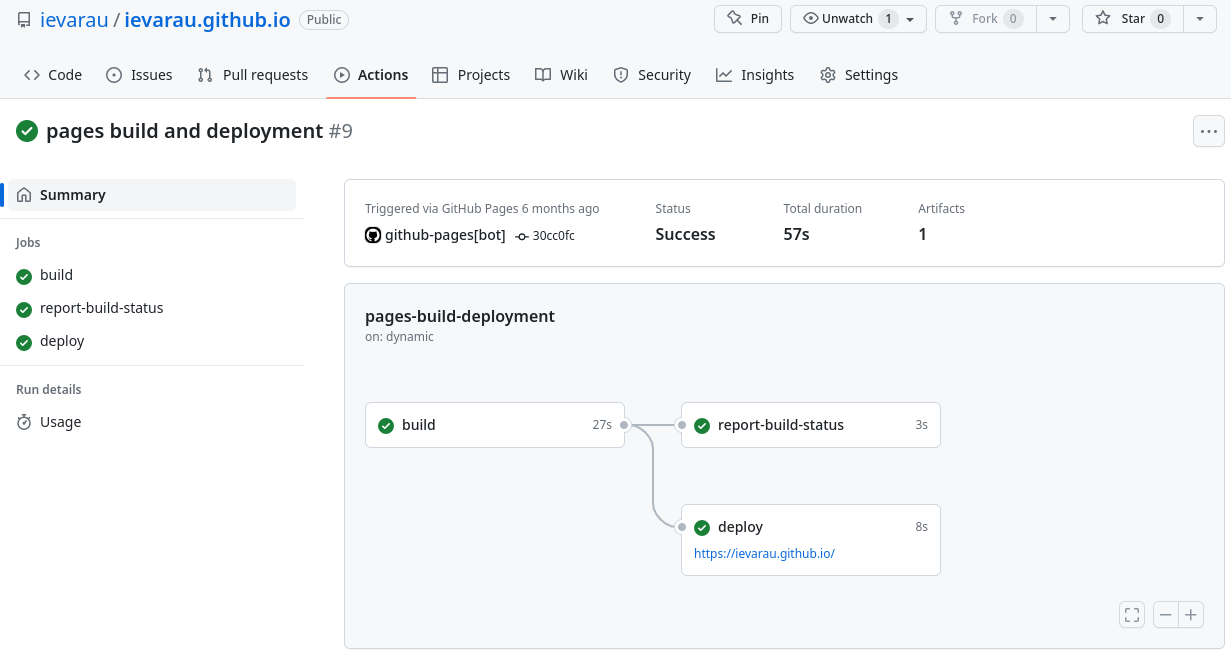Expand the Star lists dropdown arrow
Image resolution: width=1231 pixels, height=654 pixels.
[1200, 19]
